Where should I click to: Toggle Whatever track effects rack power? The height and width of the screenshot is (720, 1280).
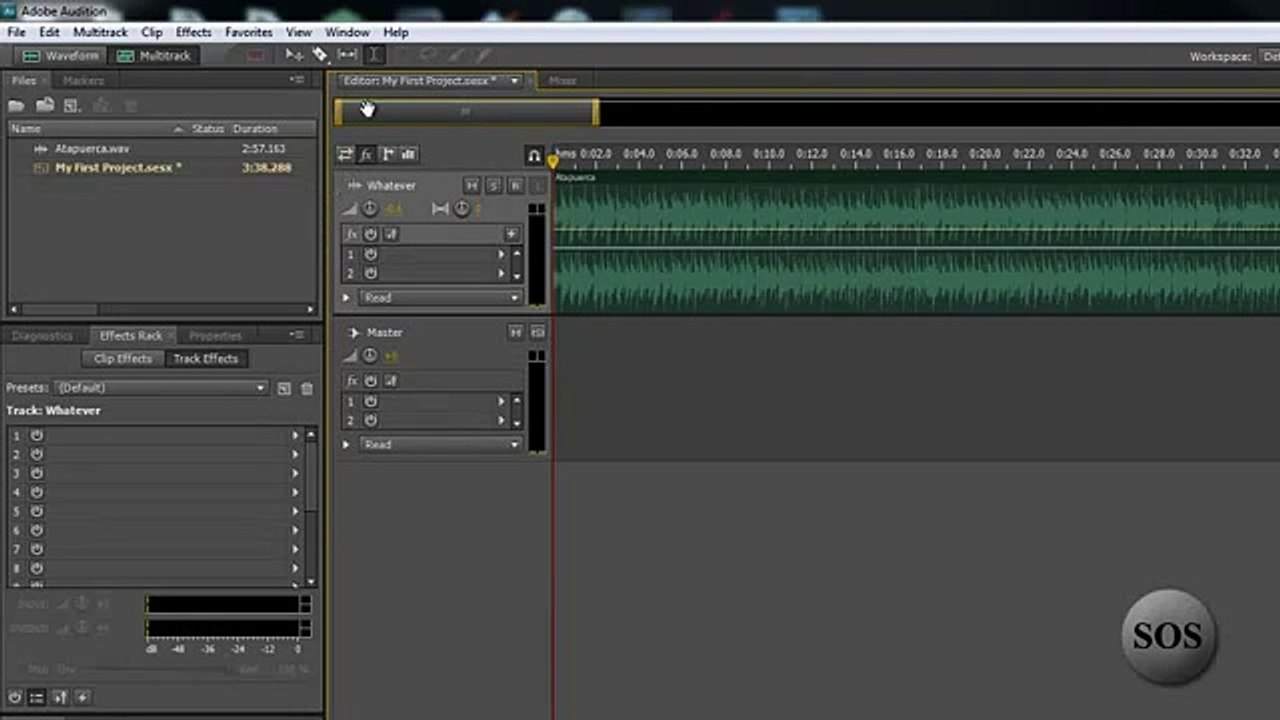371,234
